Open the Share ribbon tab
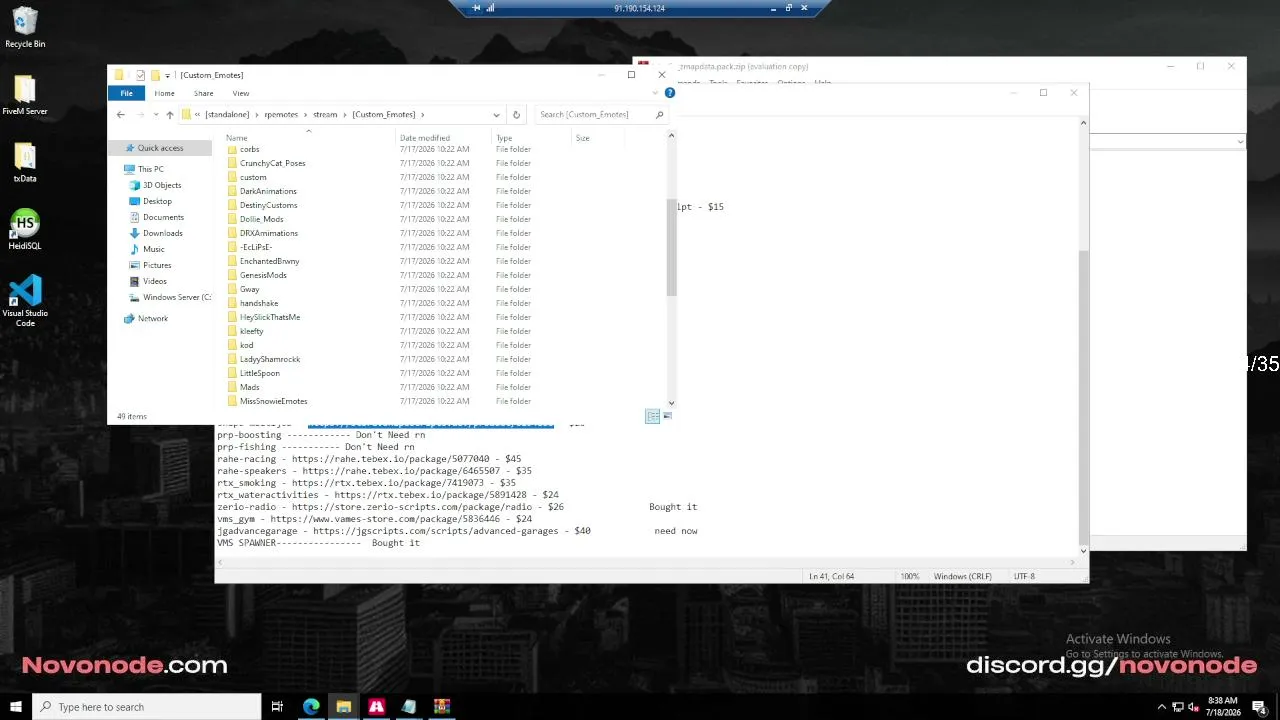This screenshot has height=720, width=1280. [203, 93]
